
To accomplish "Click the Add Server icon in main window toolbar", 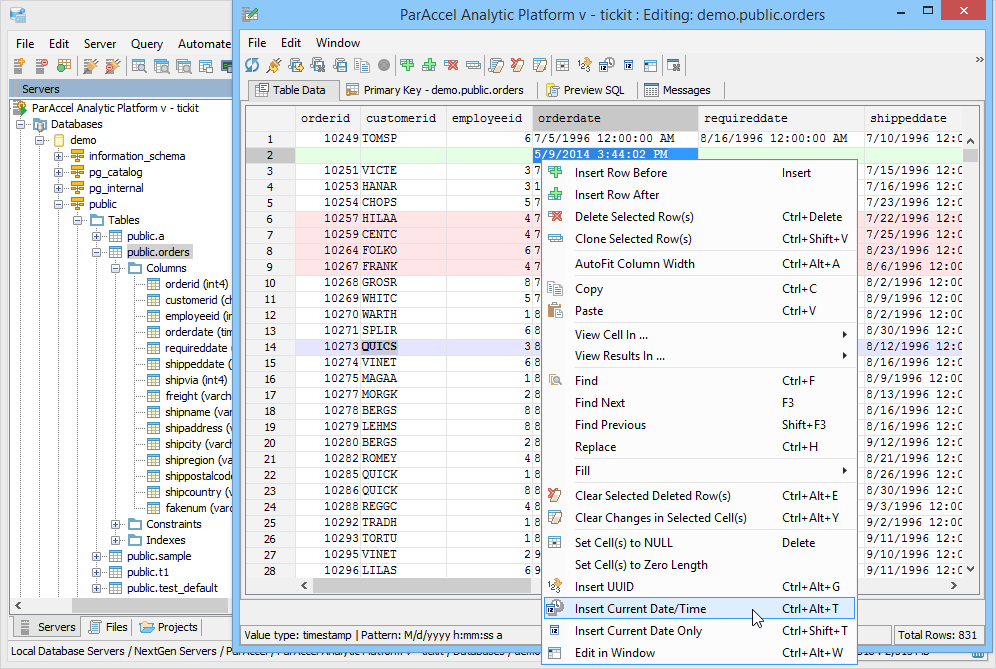I will click(x=19, y=65).
